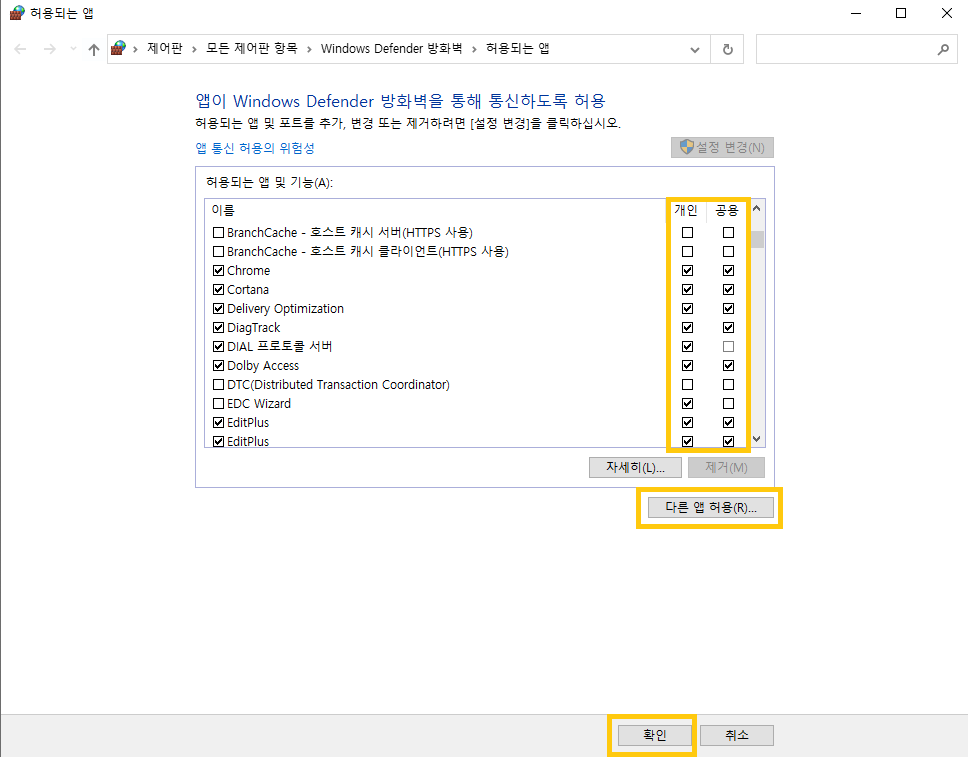
Task: Confirm with 확인 button
Action: click(x=654, y=735)
